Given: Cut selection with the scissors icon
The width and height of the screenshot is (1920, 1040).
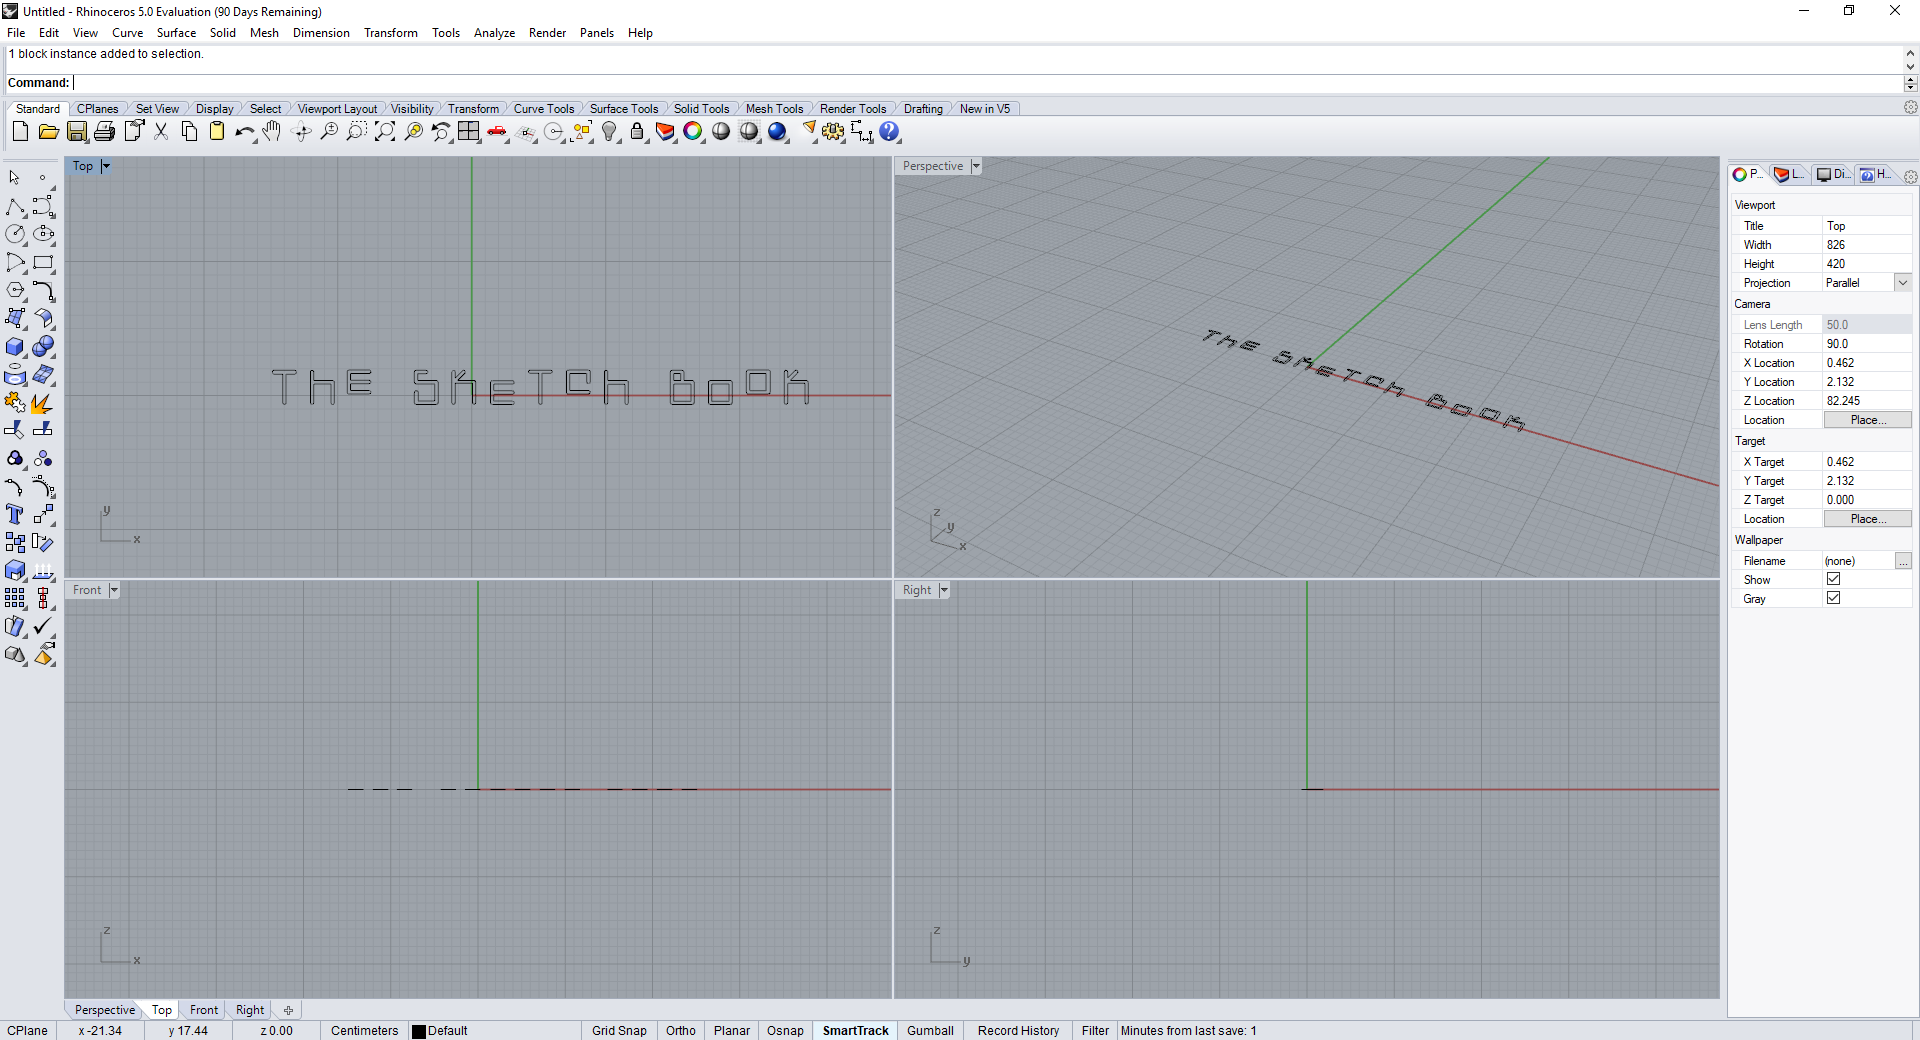Looking at the screenshot, I should pyautogui.click(x=161, y=132).
